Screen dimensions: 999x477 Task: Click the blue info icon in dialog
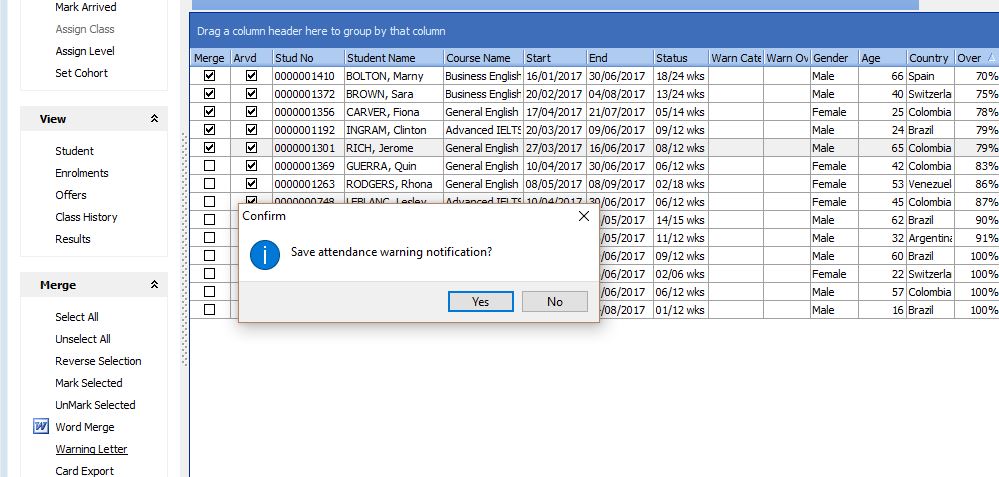264,253
